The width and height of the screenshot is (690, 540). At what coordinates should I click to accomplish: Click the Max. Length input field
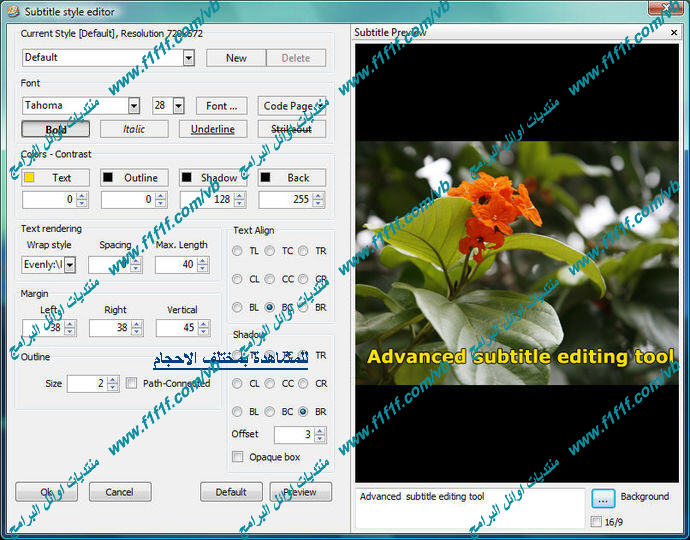[x=175, y=265]
